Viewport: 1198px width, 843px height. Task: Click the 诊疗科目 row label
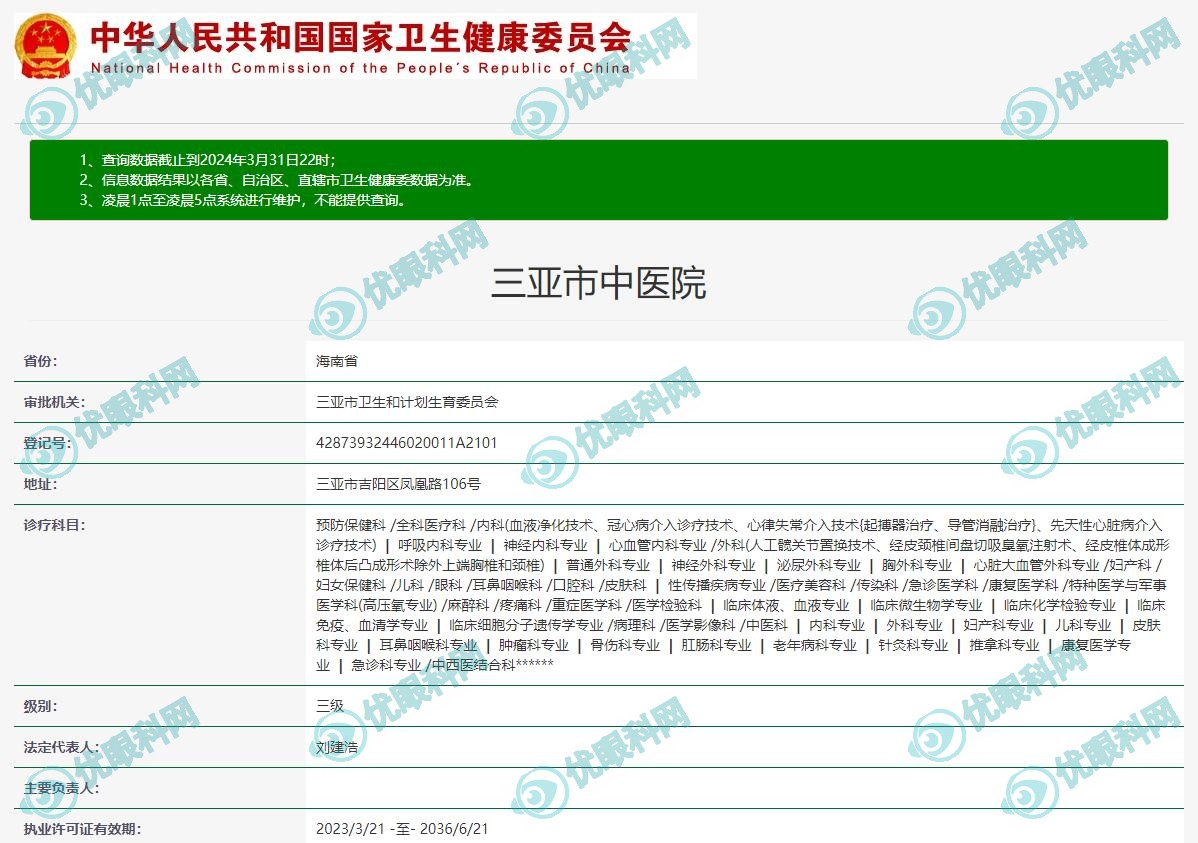tap(55, 525)
